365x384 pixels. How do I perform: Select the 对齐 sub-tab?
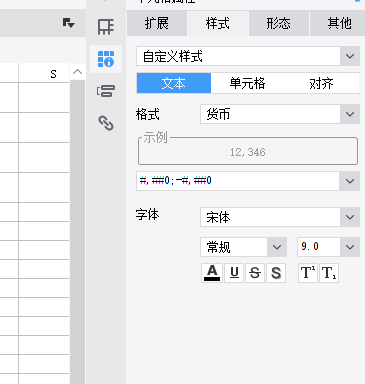point(321,83)
